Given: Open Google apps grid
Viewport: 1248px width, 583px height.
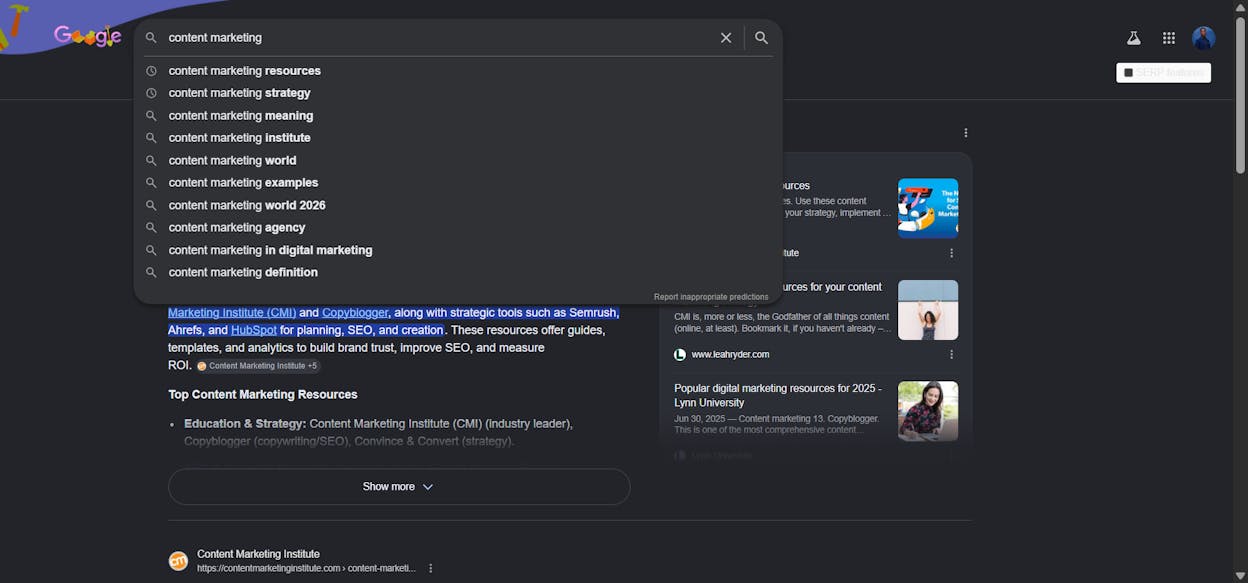Looking at the screenshot, I should (1168, 38).
